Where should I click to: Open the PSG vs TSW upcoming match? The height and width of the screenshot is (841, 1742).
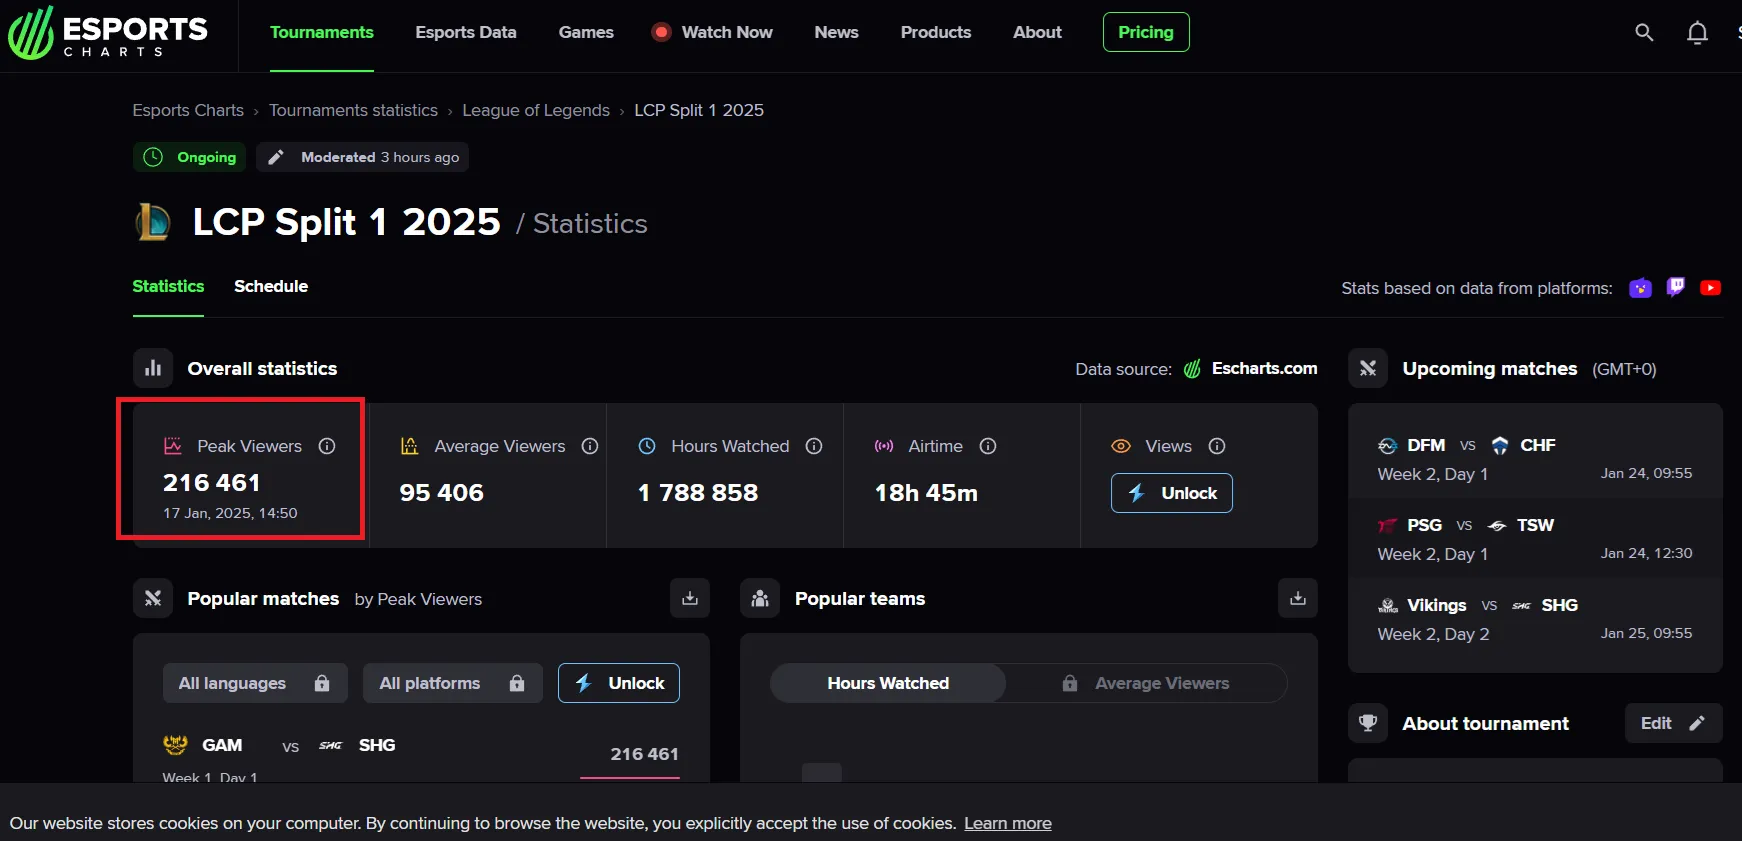pos(1535,538)
